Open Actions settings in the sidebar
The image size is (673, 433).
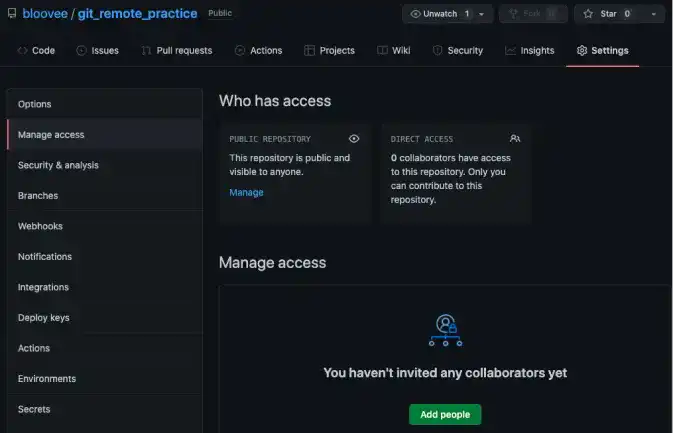coord(105,348)
